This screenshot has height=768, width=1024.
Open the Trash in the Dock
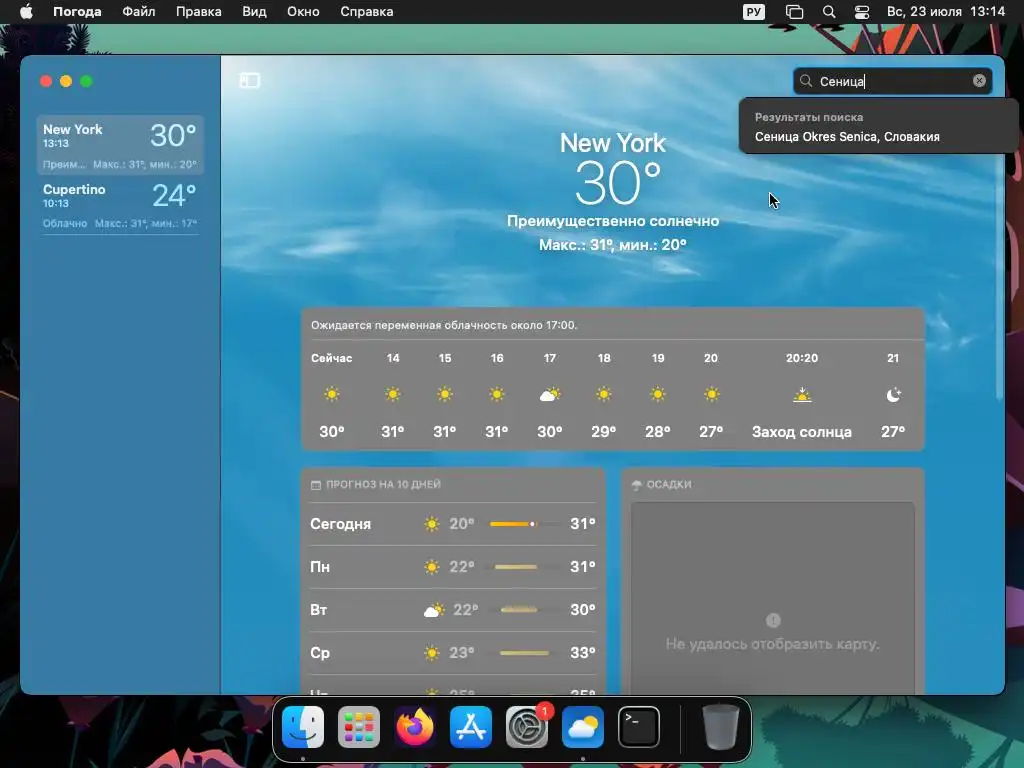pos(720,727)
